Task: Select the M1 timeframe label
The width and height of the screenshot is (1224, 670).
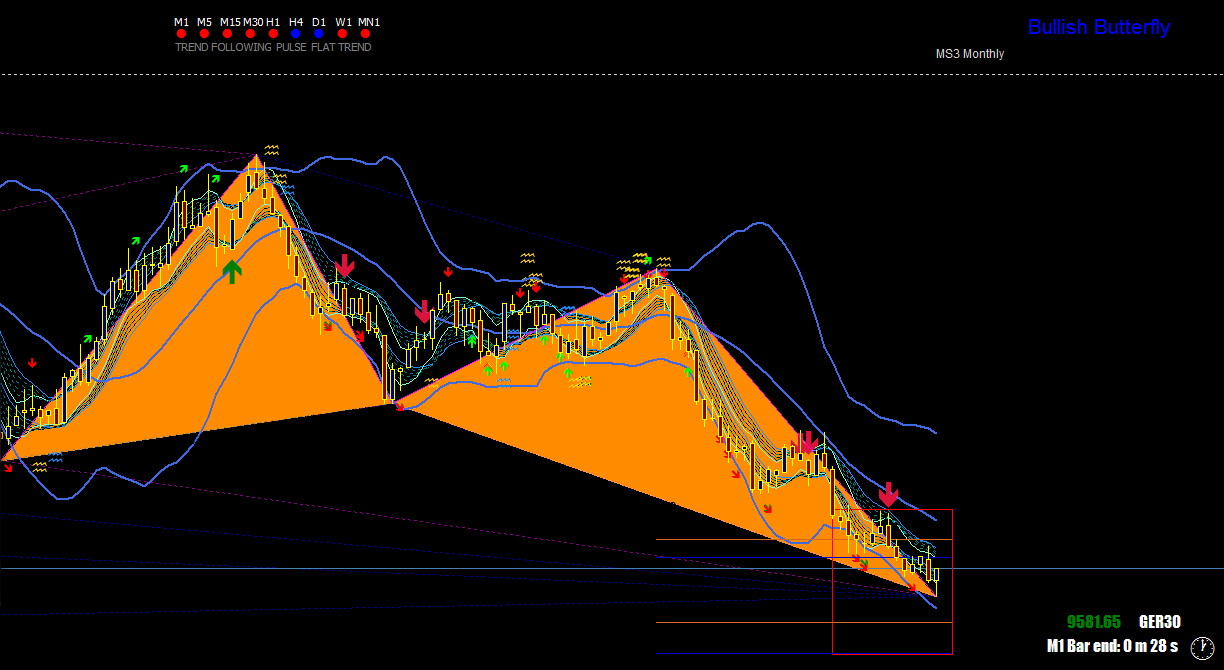Action: click(x=181, y=22)
